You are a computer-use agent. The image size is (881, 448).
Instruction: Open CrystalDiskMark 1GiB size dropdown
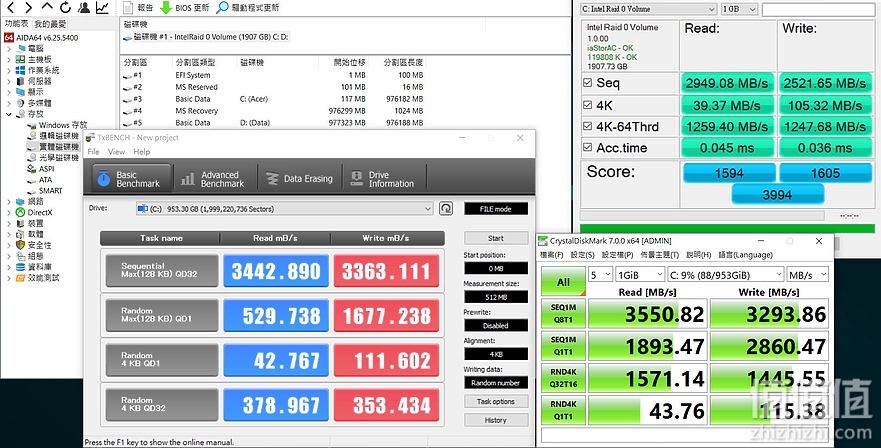click(x=641, y=275)
